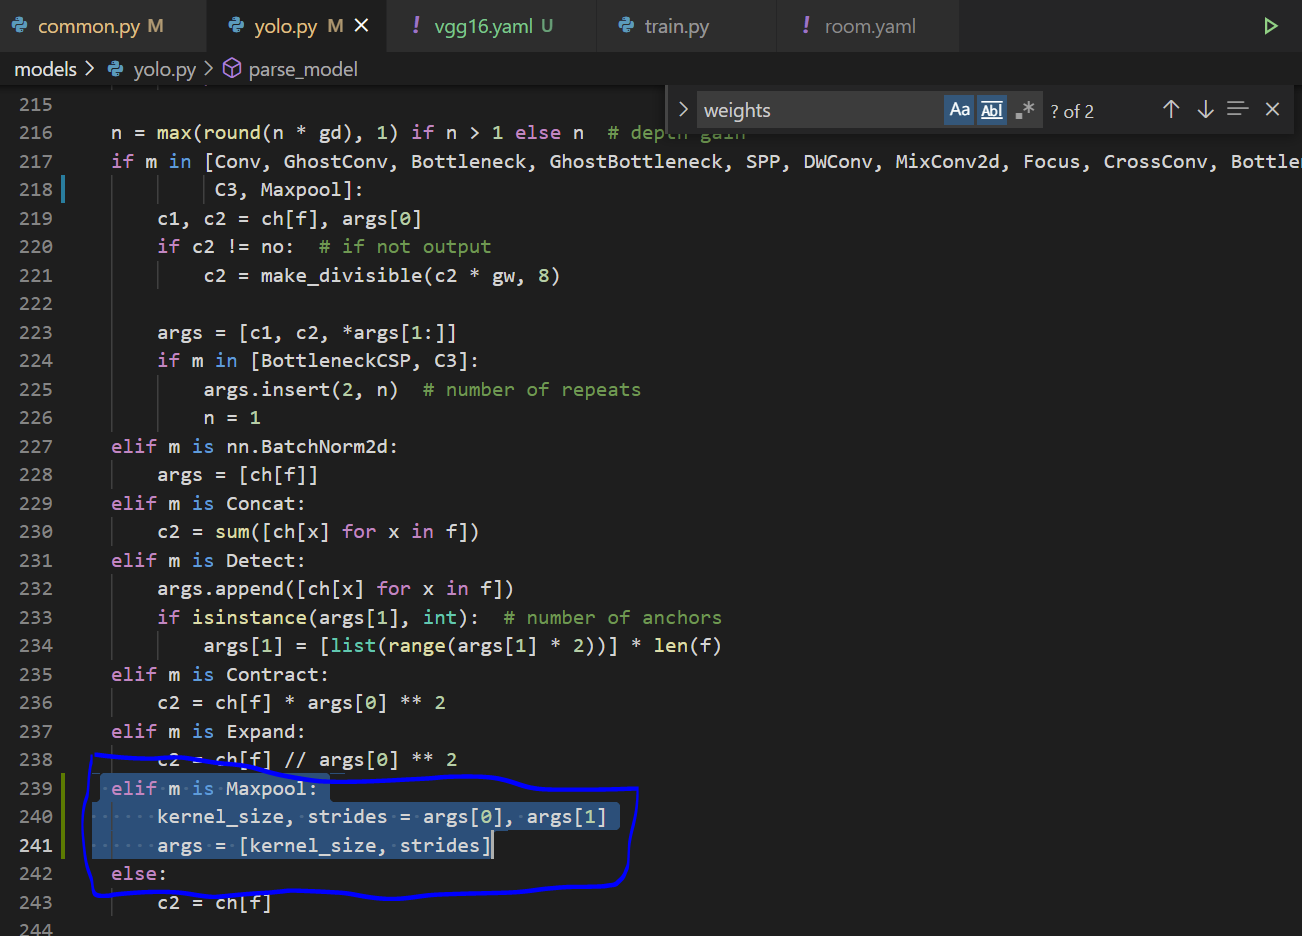Enable Match Case in the find widget
Image resolution: width=1302 pixels, height=936 pixels.
[x=959, y=110]
